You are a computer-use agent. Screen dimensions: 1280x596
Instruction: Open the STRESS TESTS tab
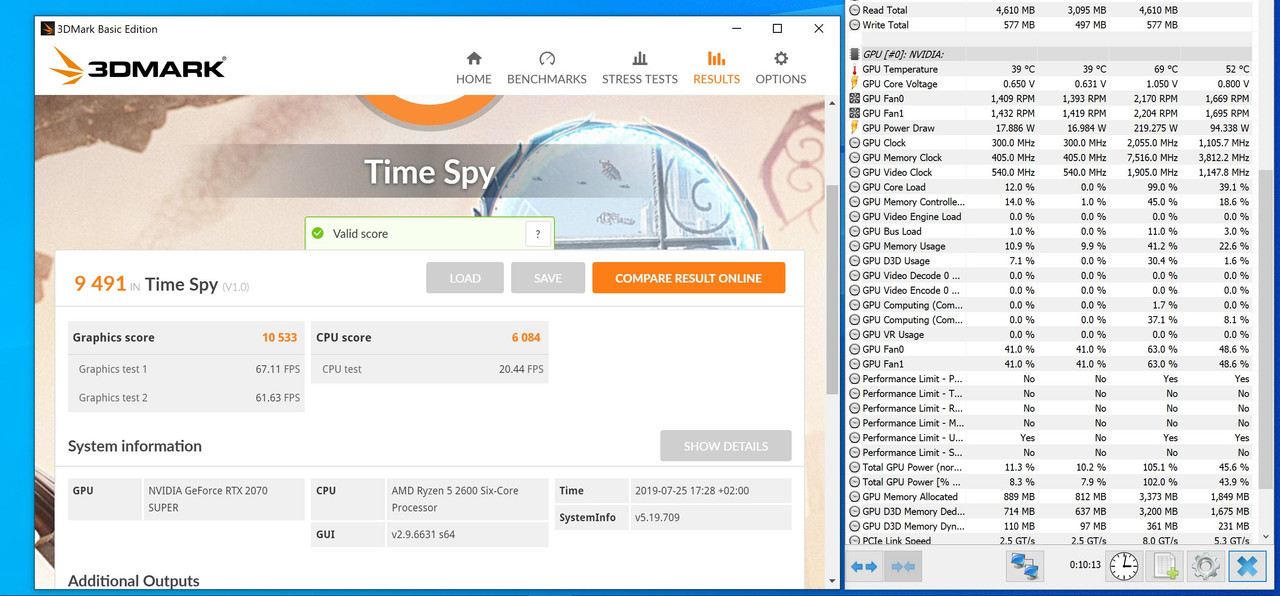click(x=640, y=68)
